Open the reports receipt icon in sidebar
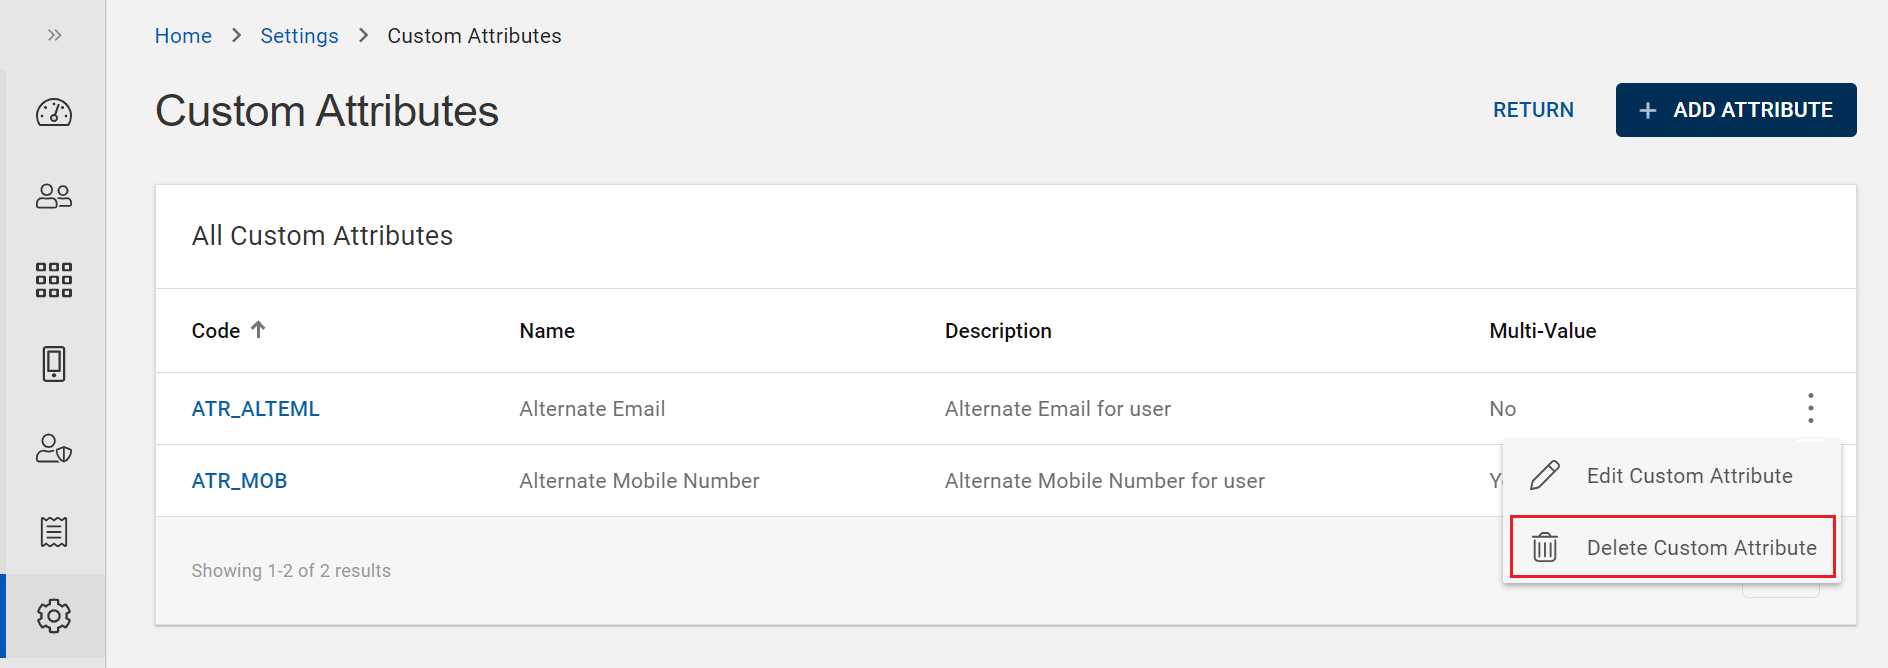Viewport: 1888px width, 668px height. pyautogui.click(x=54, y=532)
